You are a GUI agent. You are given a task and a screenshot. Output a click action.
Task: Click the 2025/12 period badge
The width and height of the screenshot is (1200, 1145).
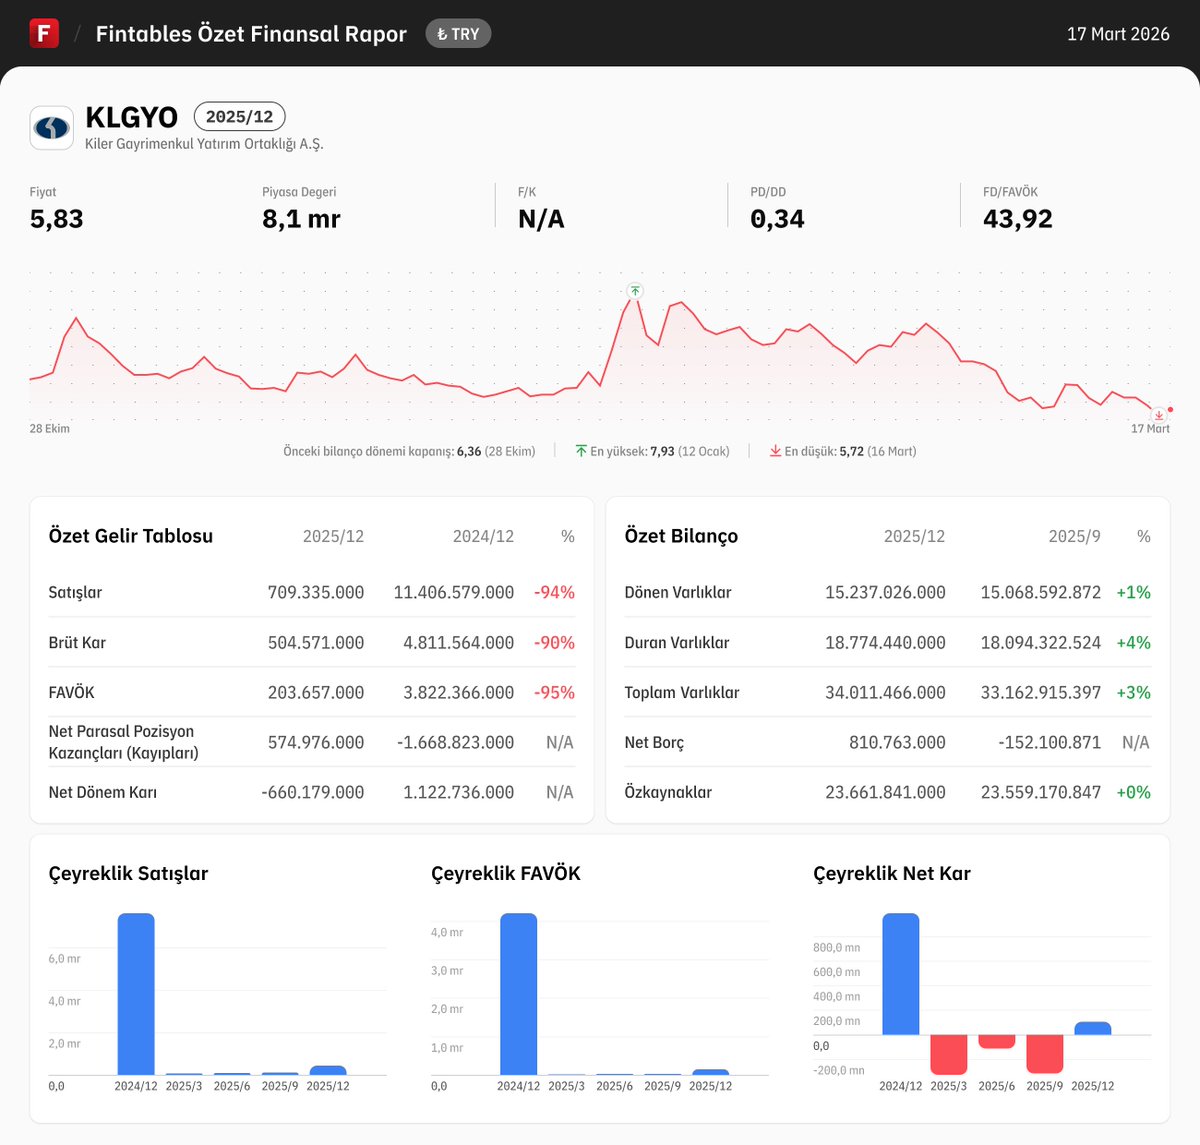coord(240,116)
